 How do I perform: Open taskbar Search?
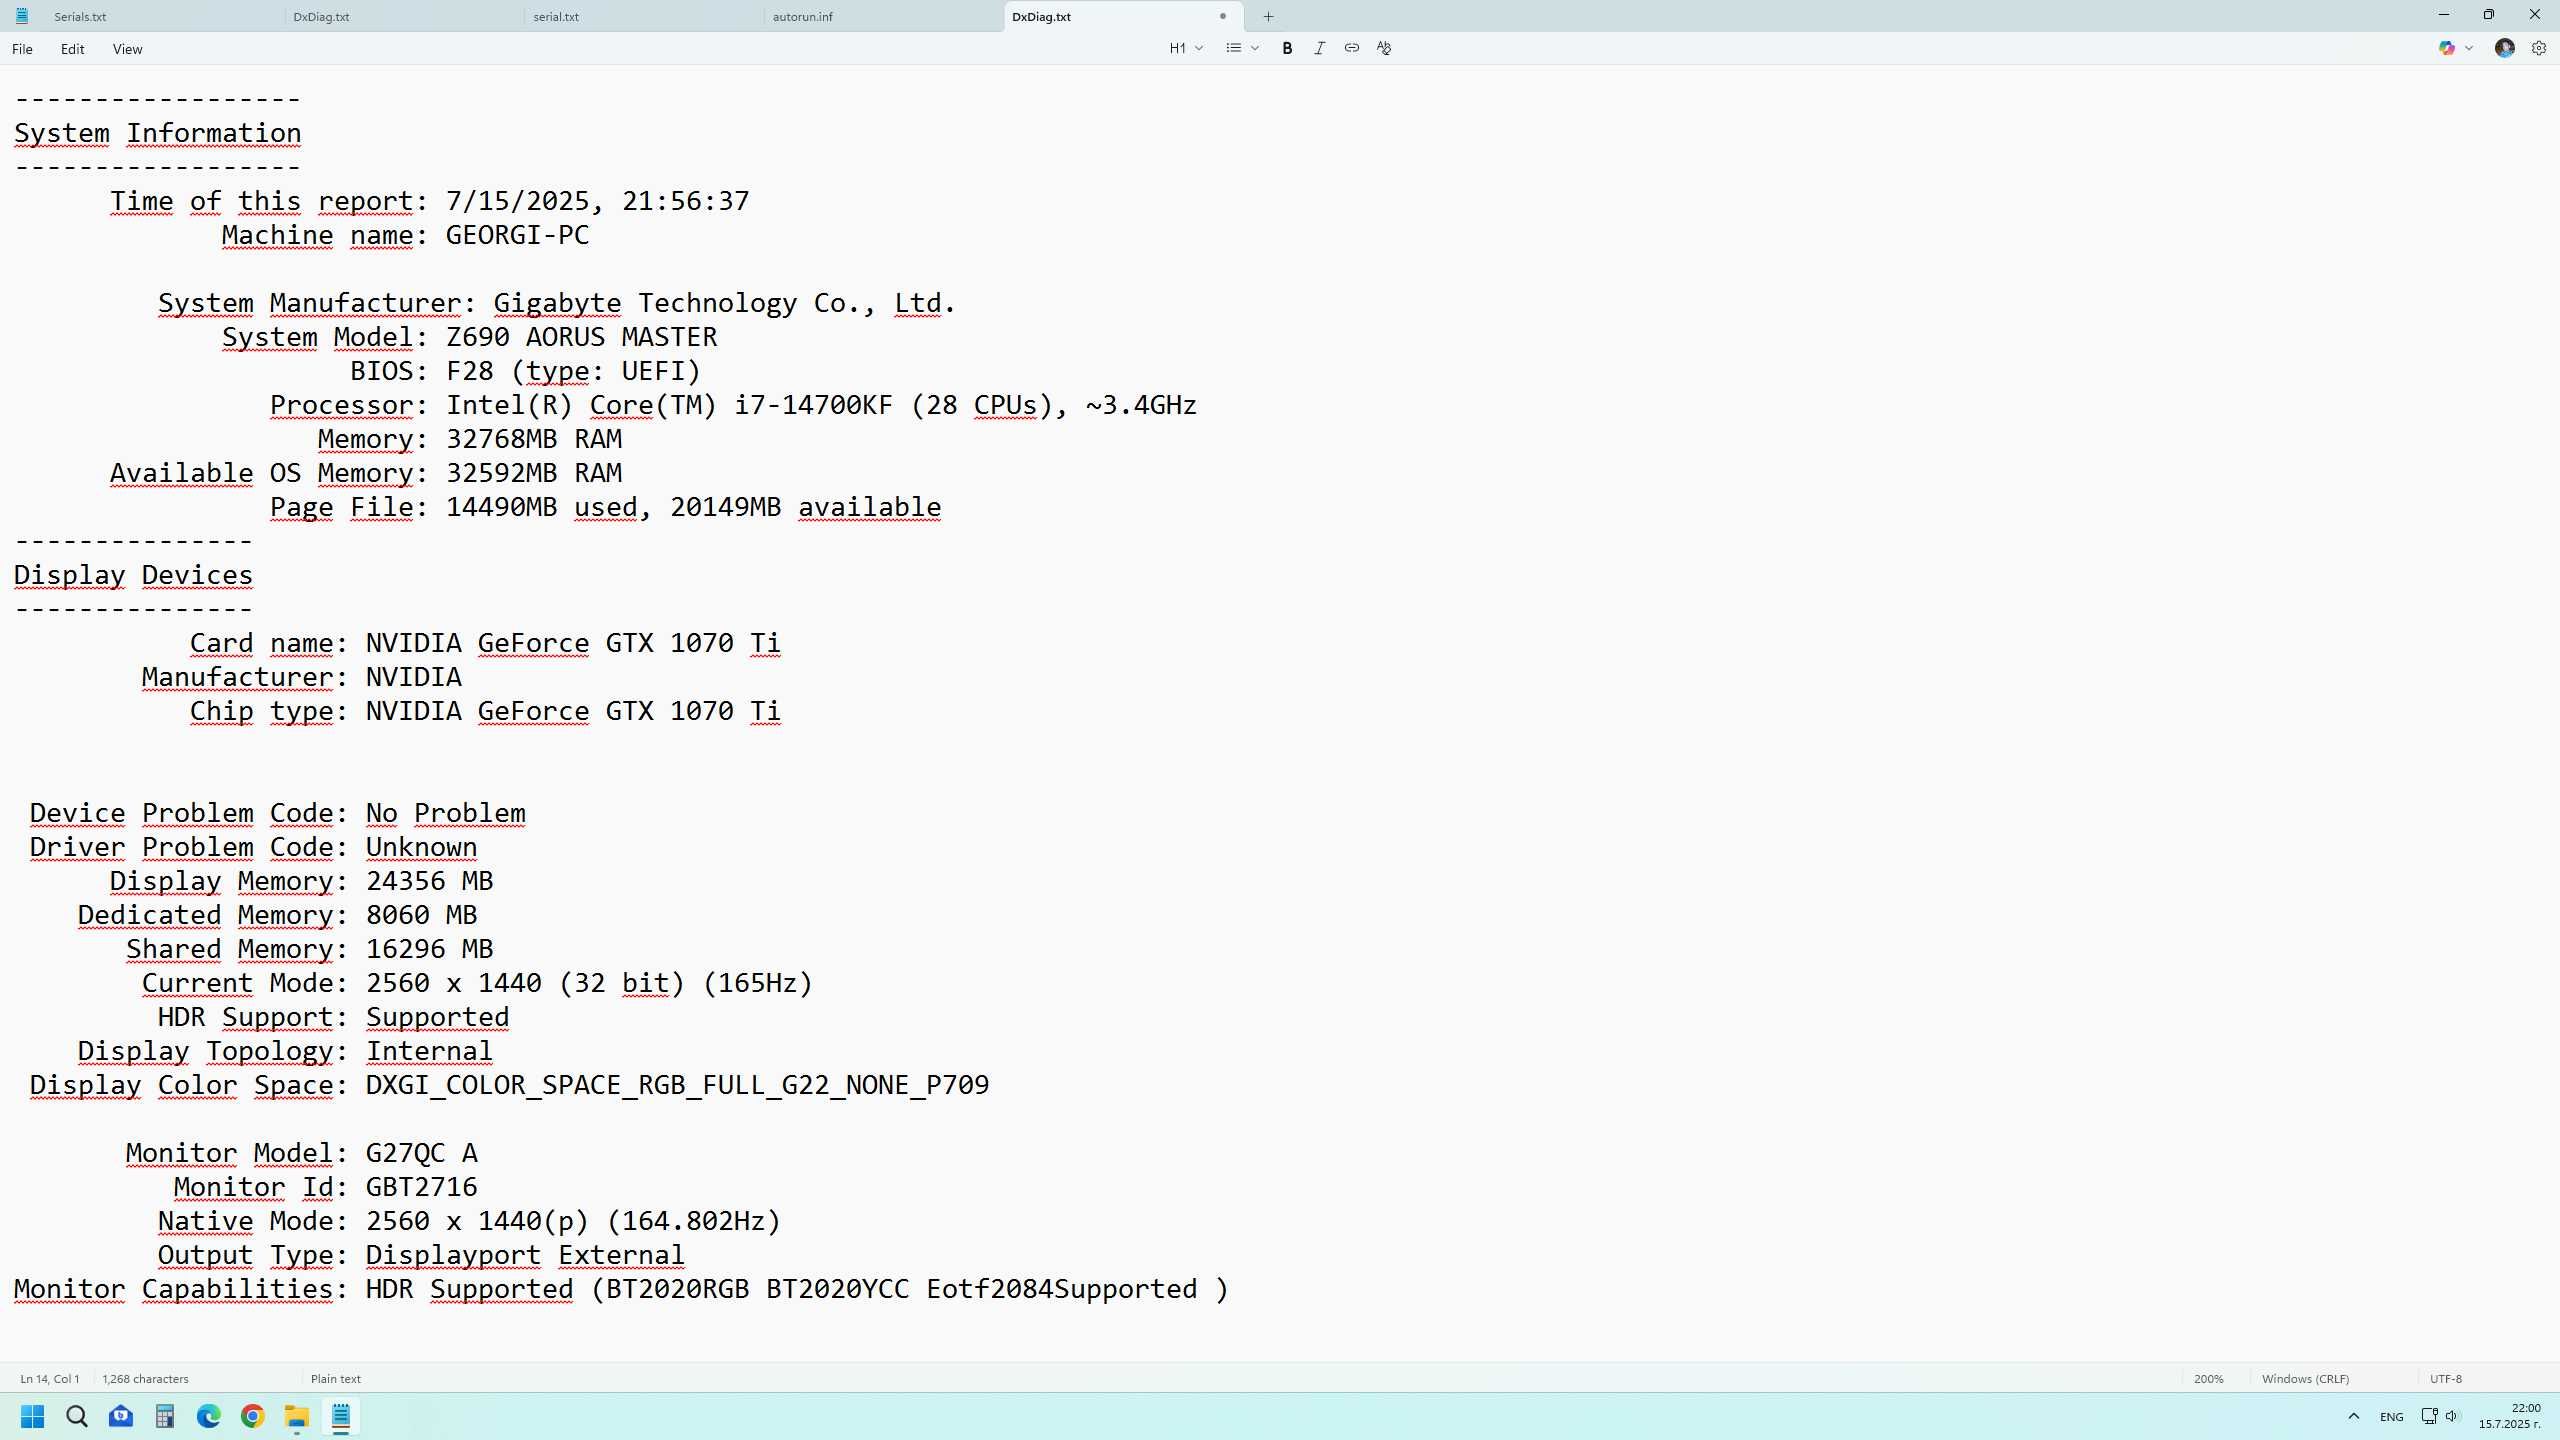[x=77, y=1416]
